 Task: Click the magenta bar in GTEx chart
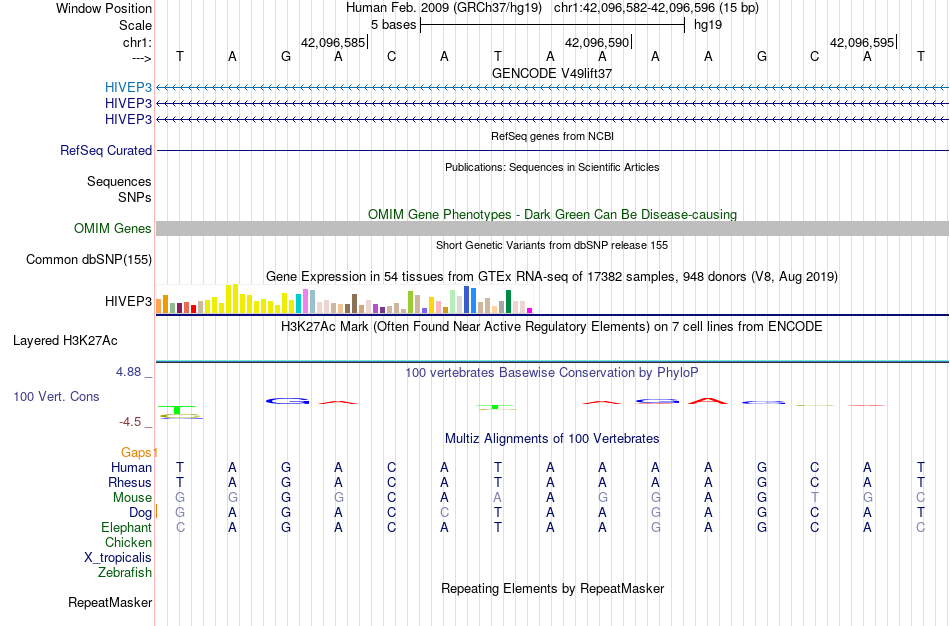pos(530,310)
